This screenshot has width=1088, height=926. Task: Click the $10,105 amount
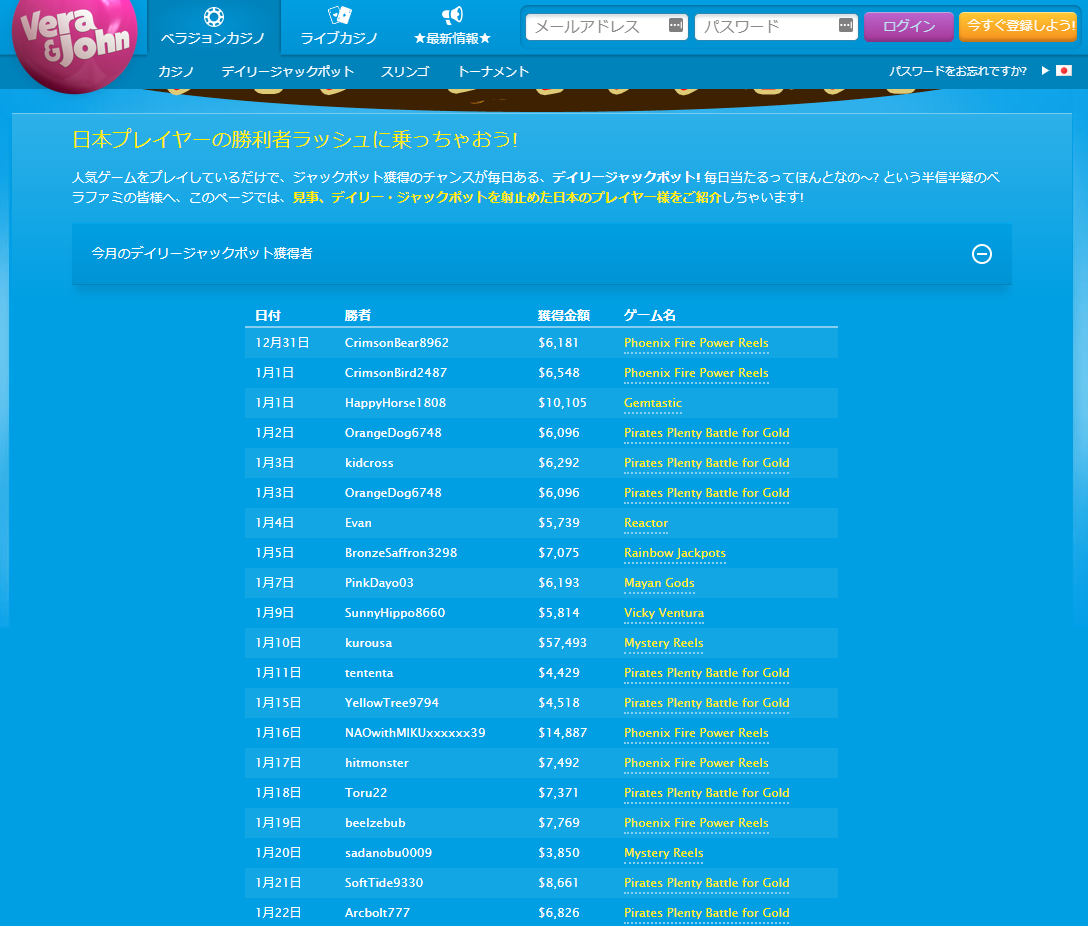[563, 403]
